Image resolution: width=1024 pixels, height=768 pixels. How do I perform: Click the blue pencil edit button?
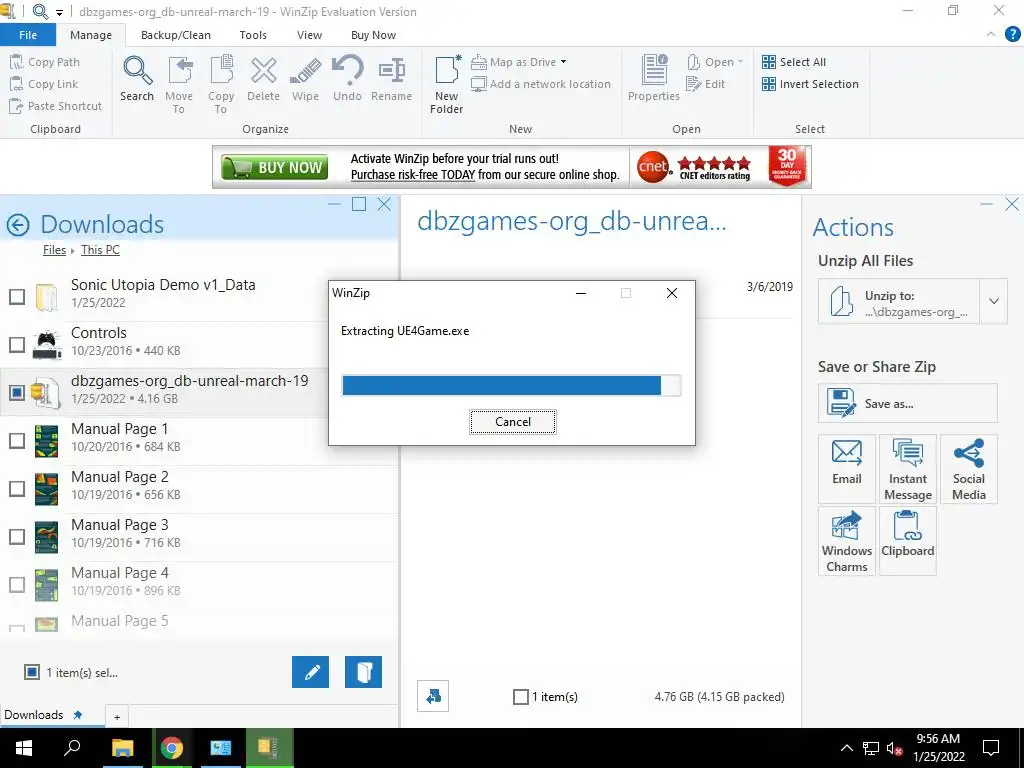(310, 672)
